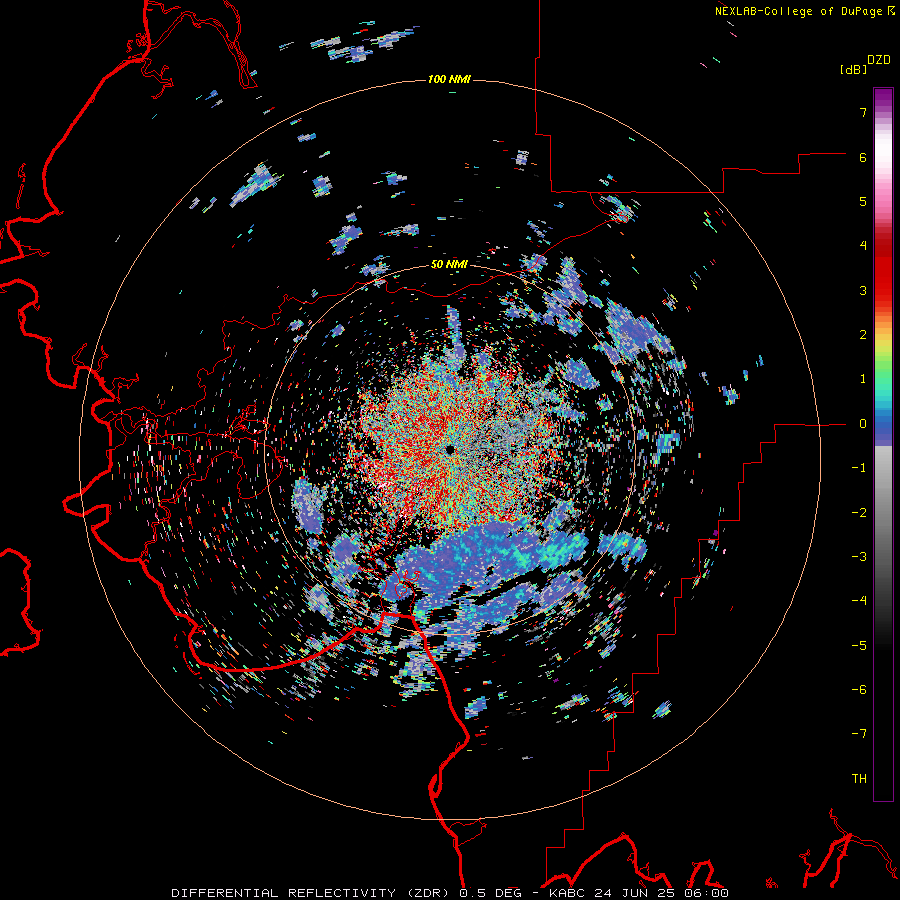Click the 100 NMI range ring label
Viewport: 900px width, 900px height.
click(449, 79)
